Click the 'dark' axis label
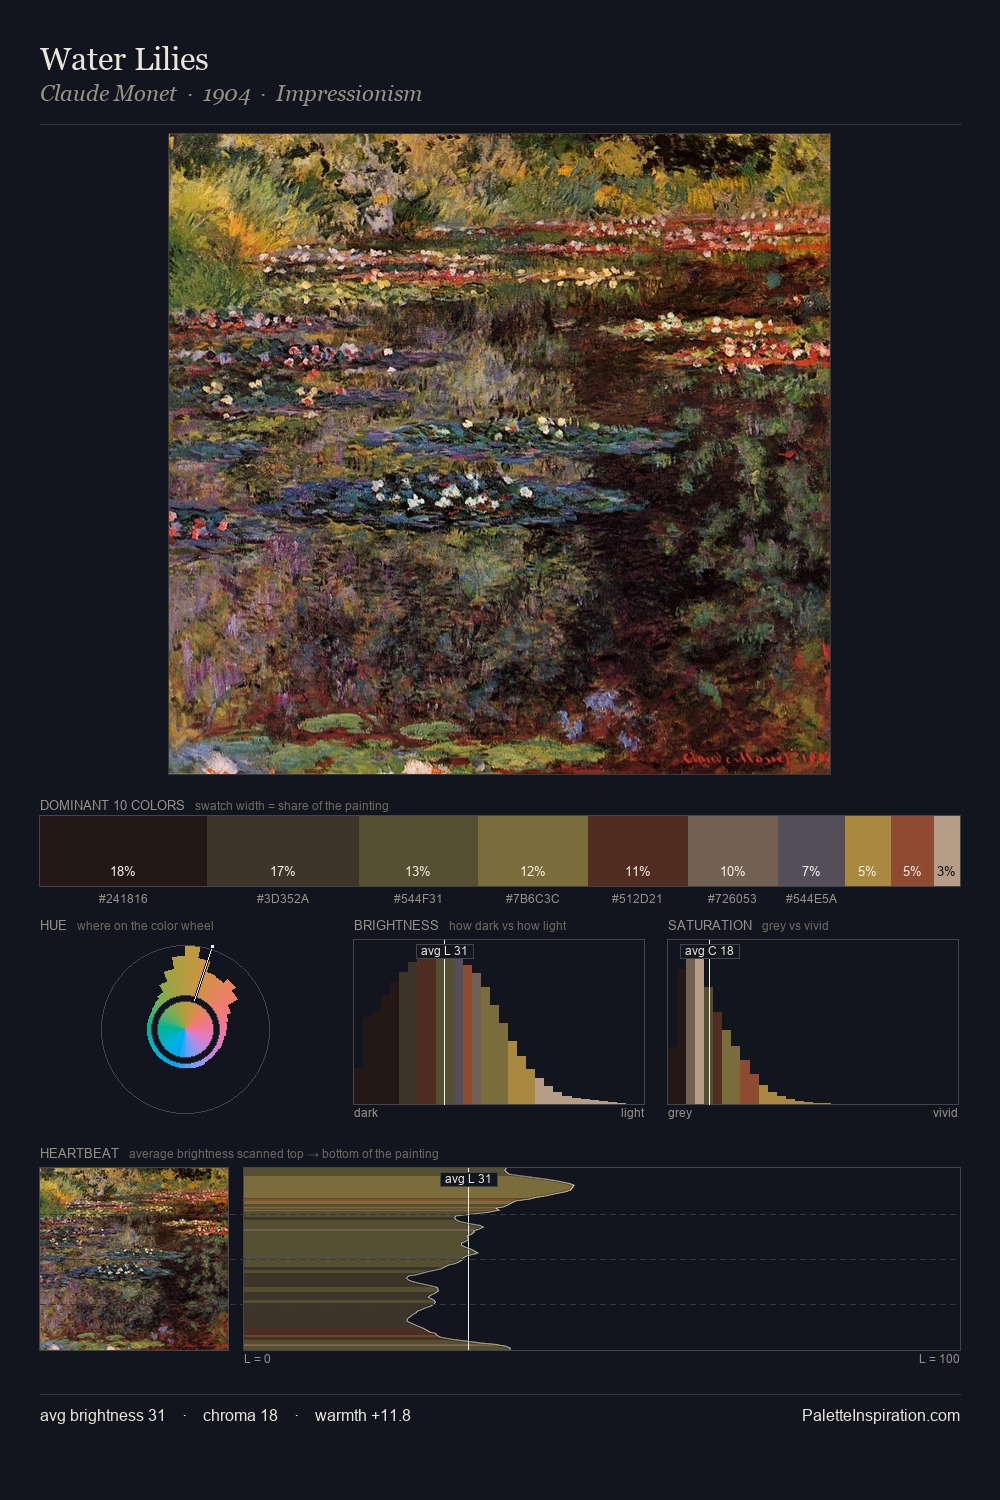This screenshot has height=1500, width=1000. click(366, 1113)
